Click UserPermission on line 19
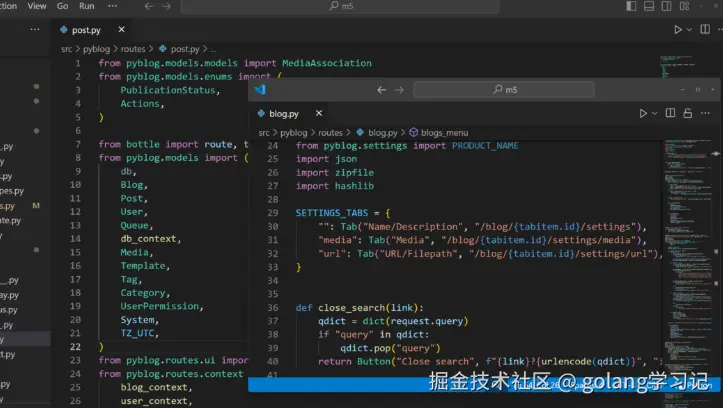 tap(160, 306)
